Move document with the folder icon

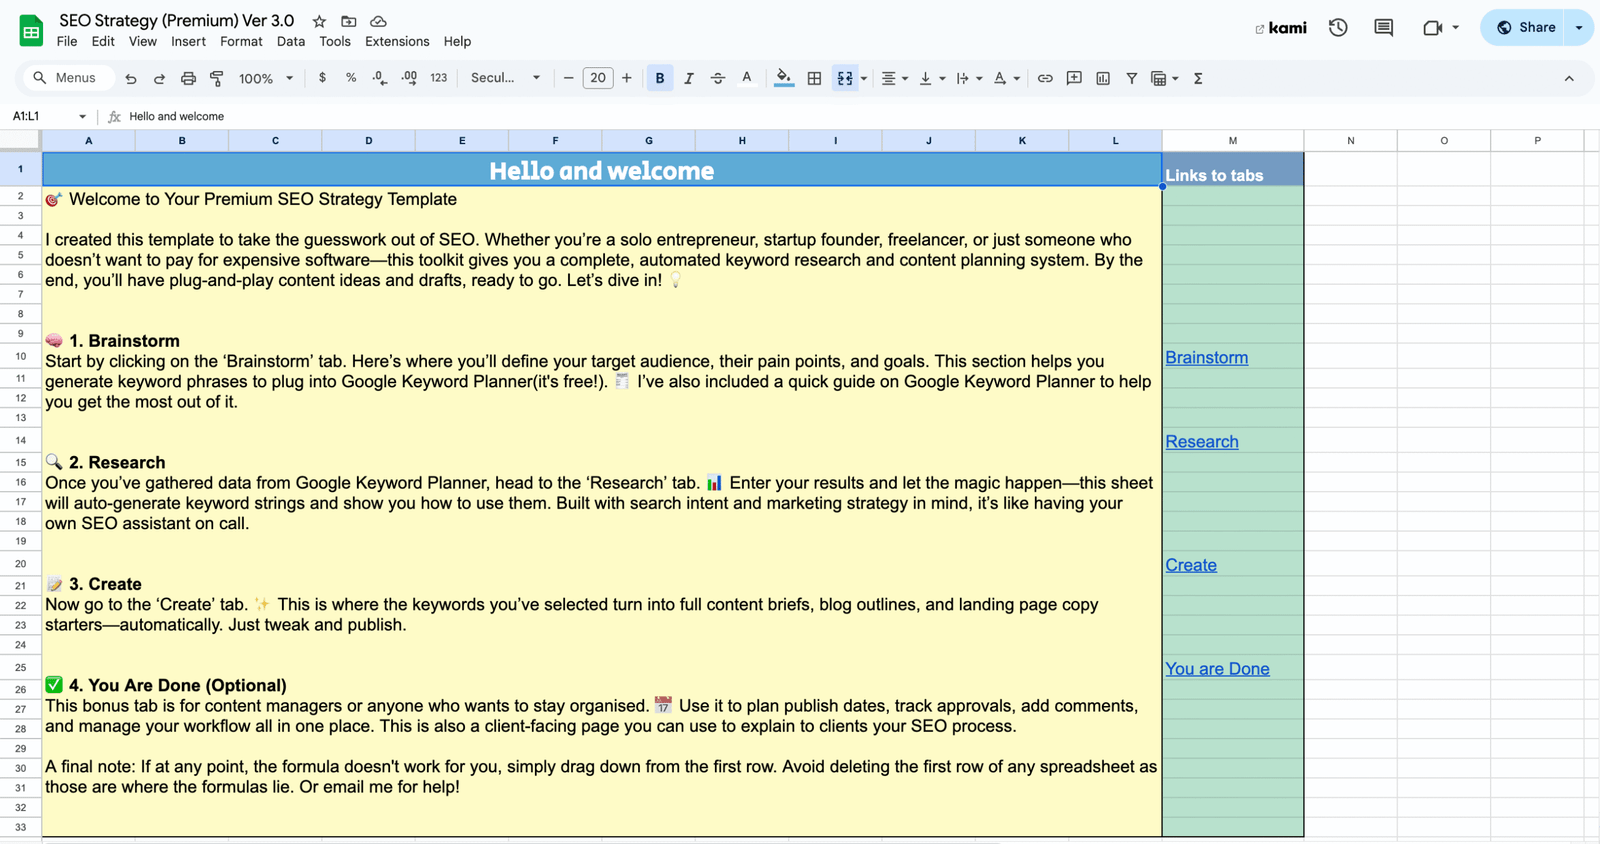[348, 21]
